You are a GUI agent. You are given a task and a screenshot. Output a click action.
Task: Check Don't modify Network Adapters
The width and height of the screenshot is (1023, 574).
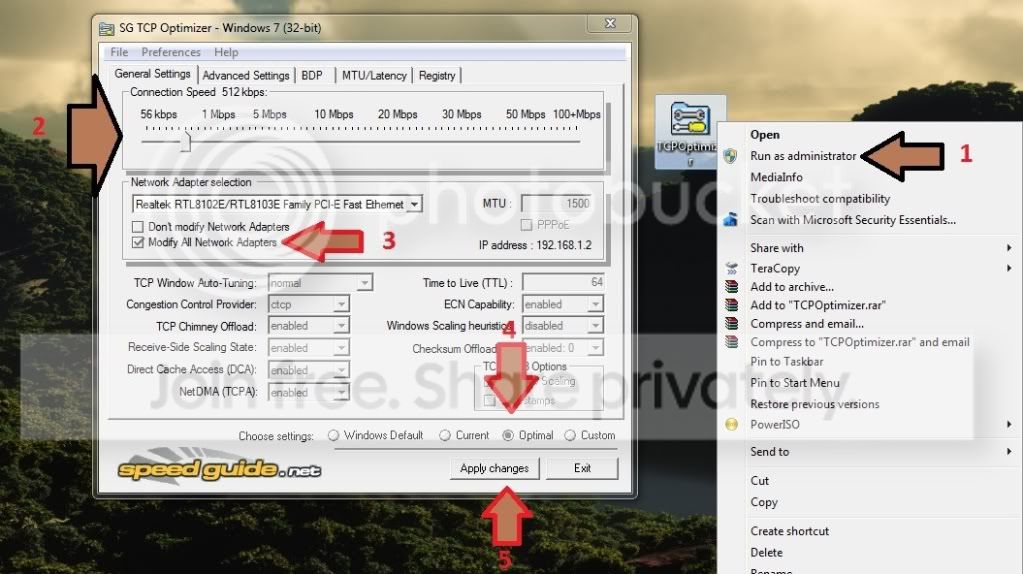(138, 227)
